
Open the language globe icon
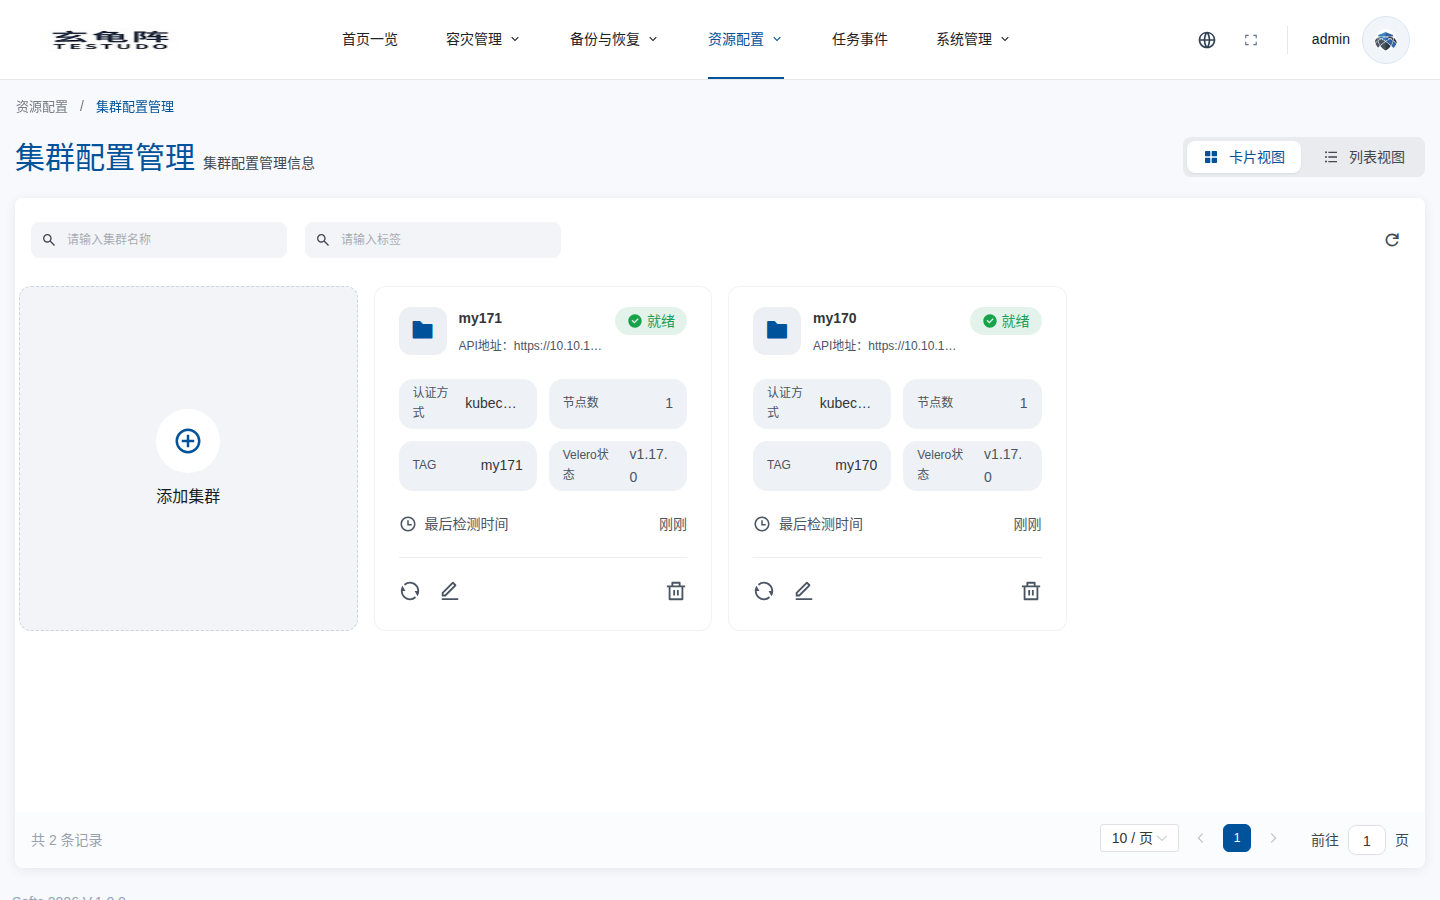pyautogui.click(x=1207, y=40)
